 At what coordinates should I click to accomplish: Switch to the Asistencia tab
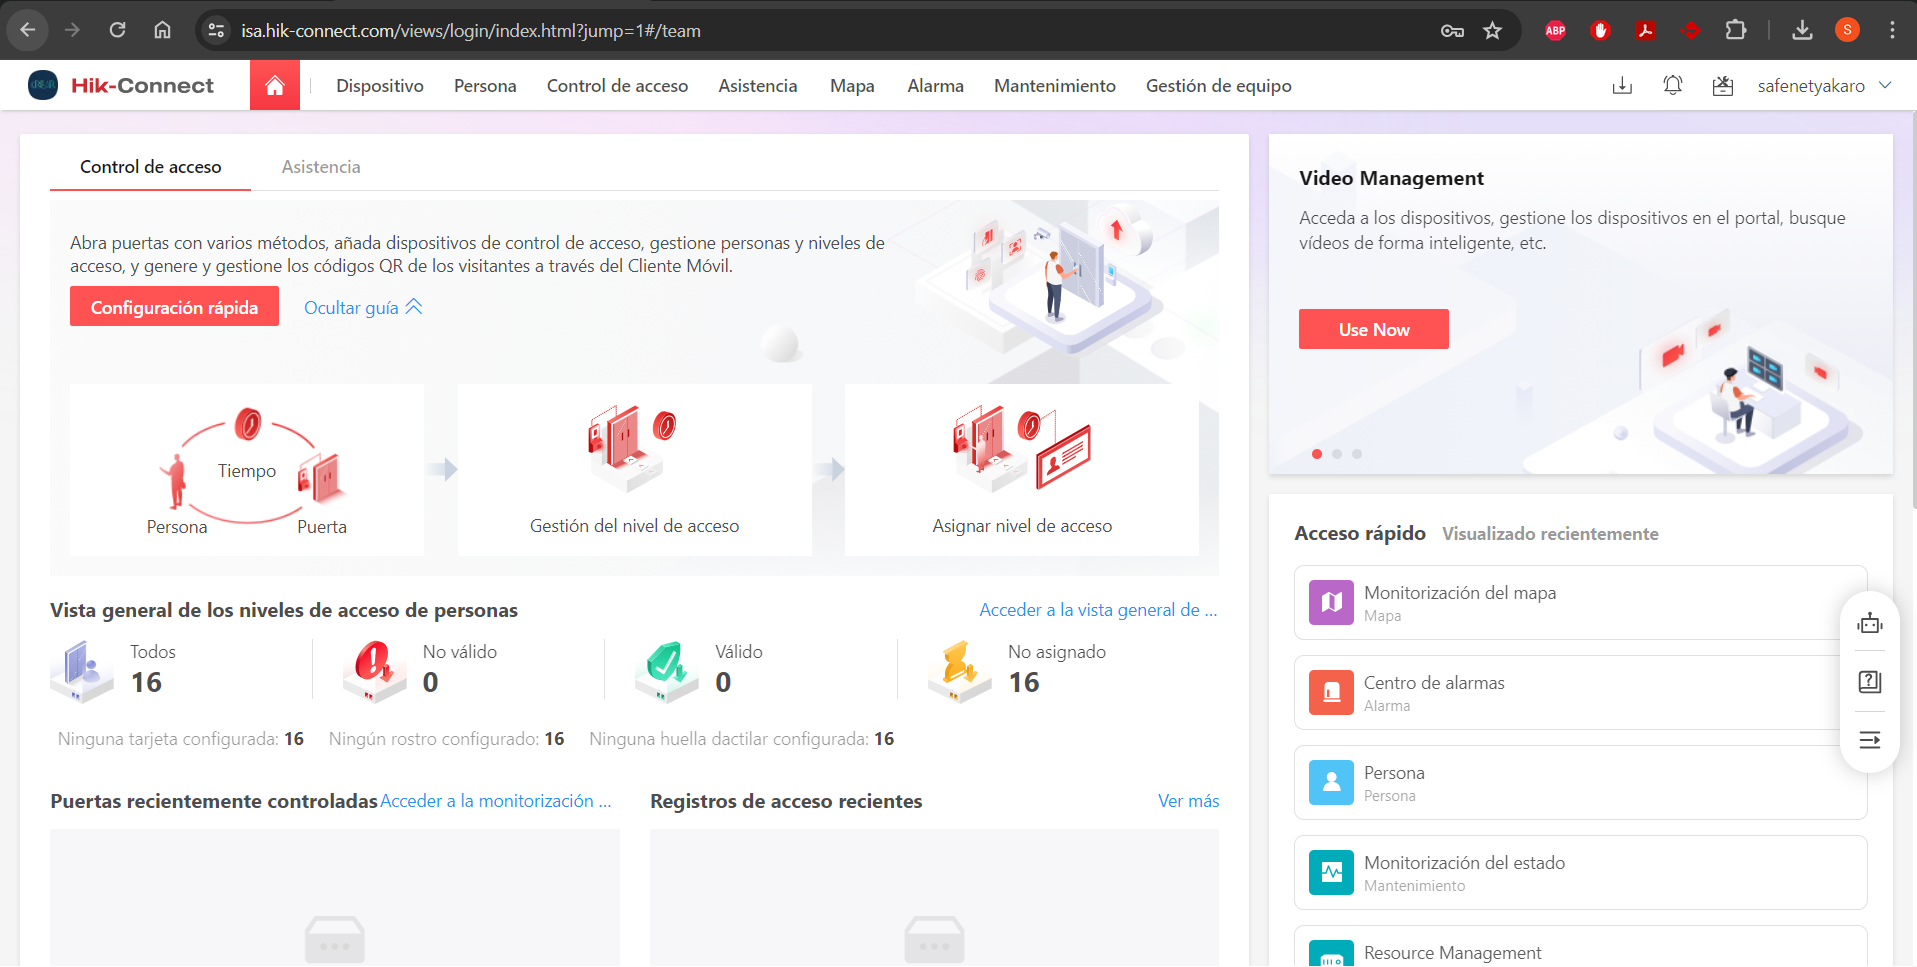[321, 167]
